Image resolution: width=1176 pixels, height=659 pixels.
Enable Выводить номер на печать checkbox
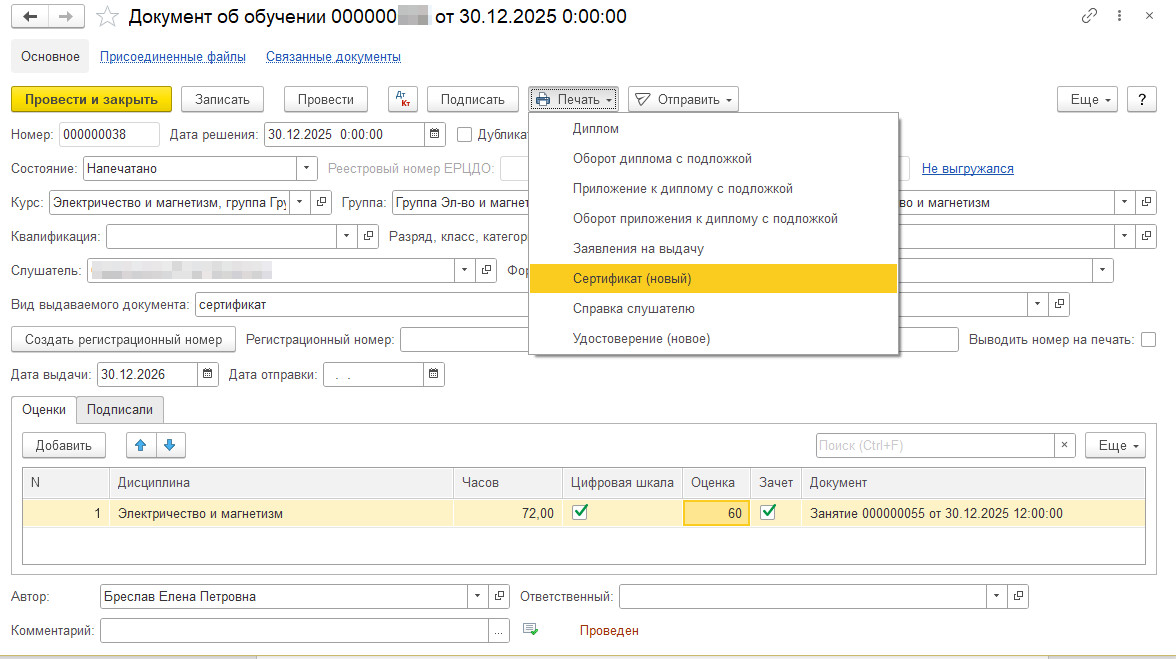pyautogui.click(x=1148, y=339)
